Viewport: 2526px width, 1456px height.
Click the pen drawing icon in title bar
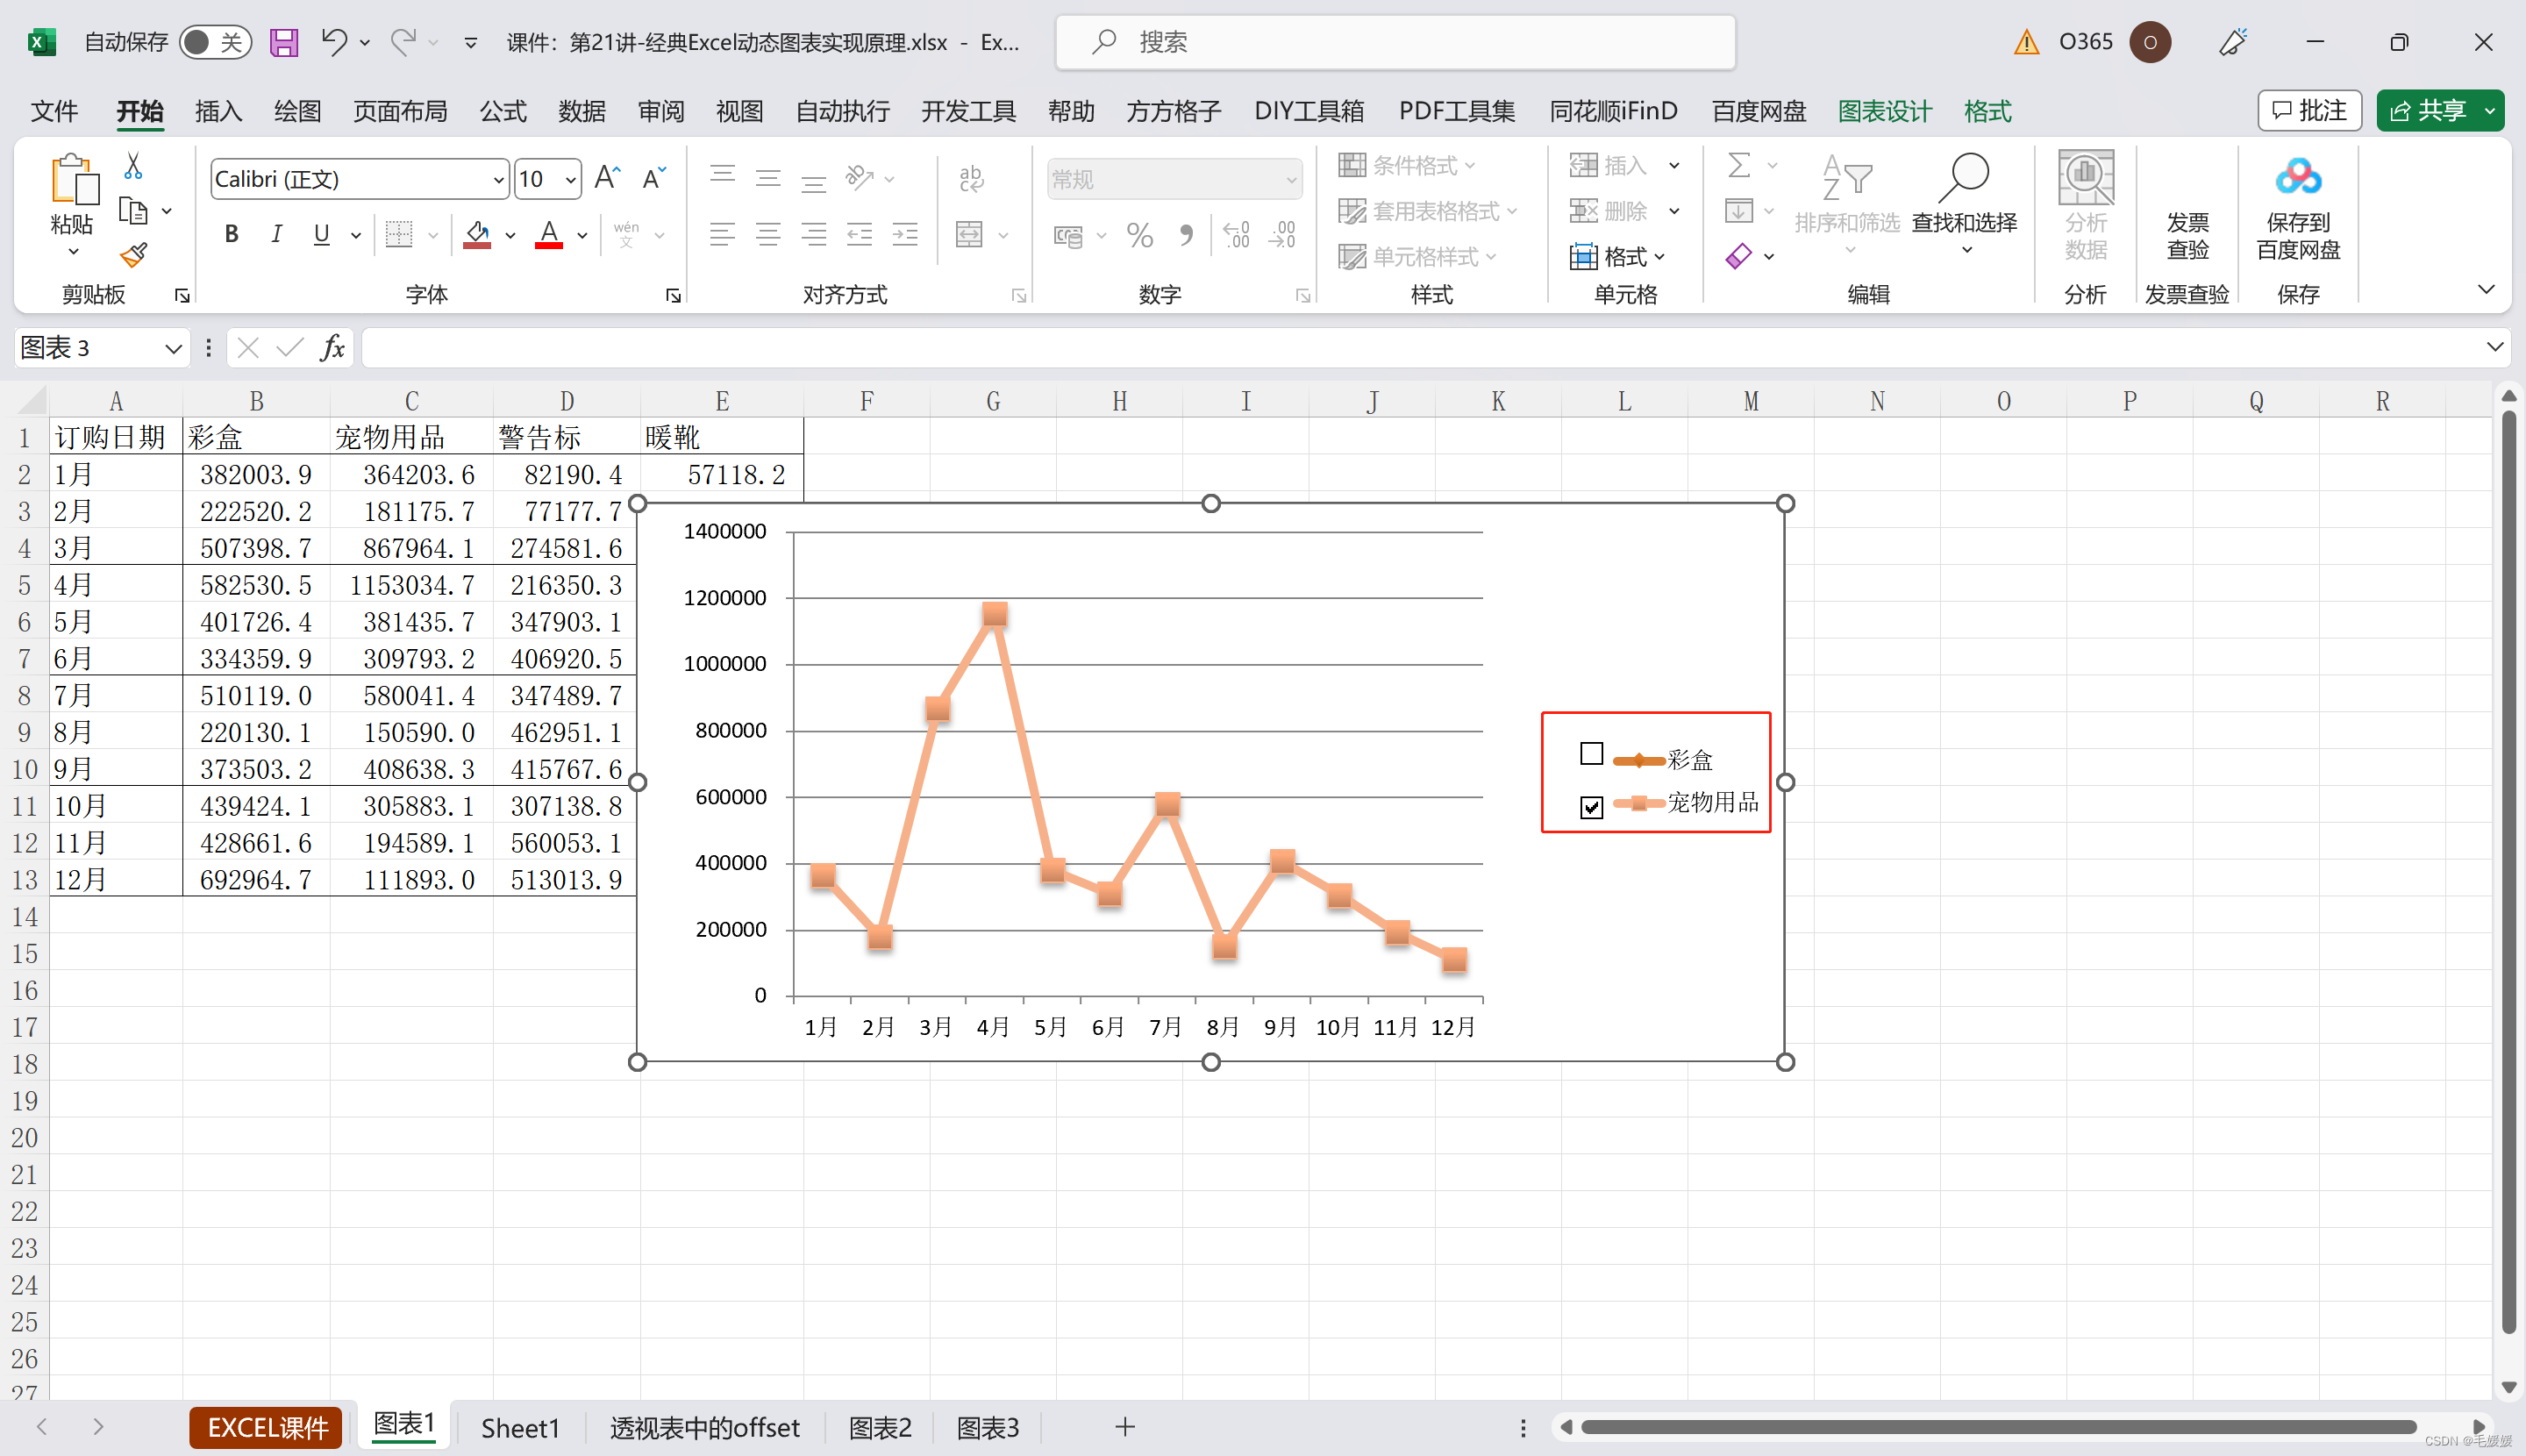point(2233,42)
